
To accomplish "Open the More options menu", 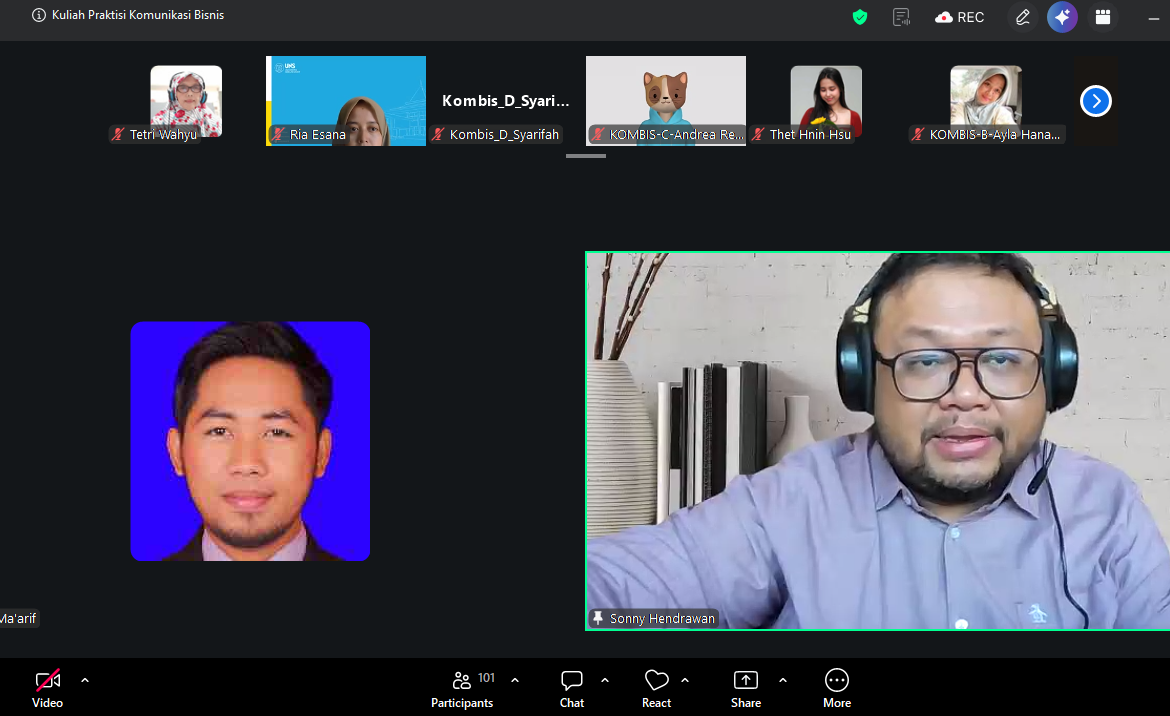I will coord(836,689).
